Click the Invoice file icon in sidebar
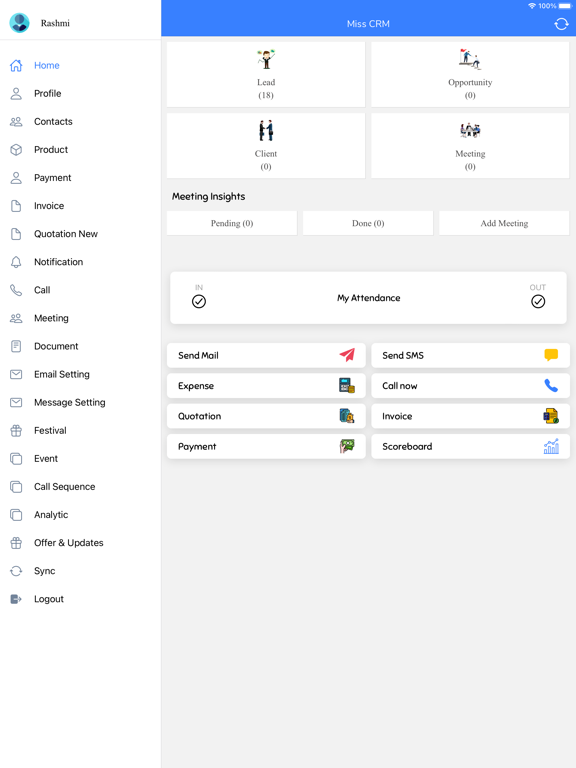 tap(16, 206)
